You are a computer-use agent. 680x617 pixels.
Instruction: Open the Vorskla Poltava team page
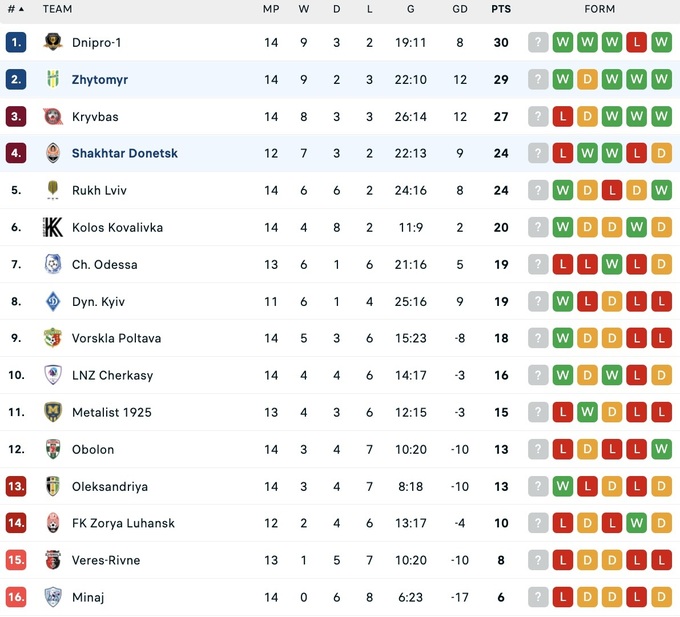pyautogui.click(x=116, y=339)
